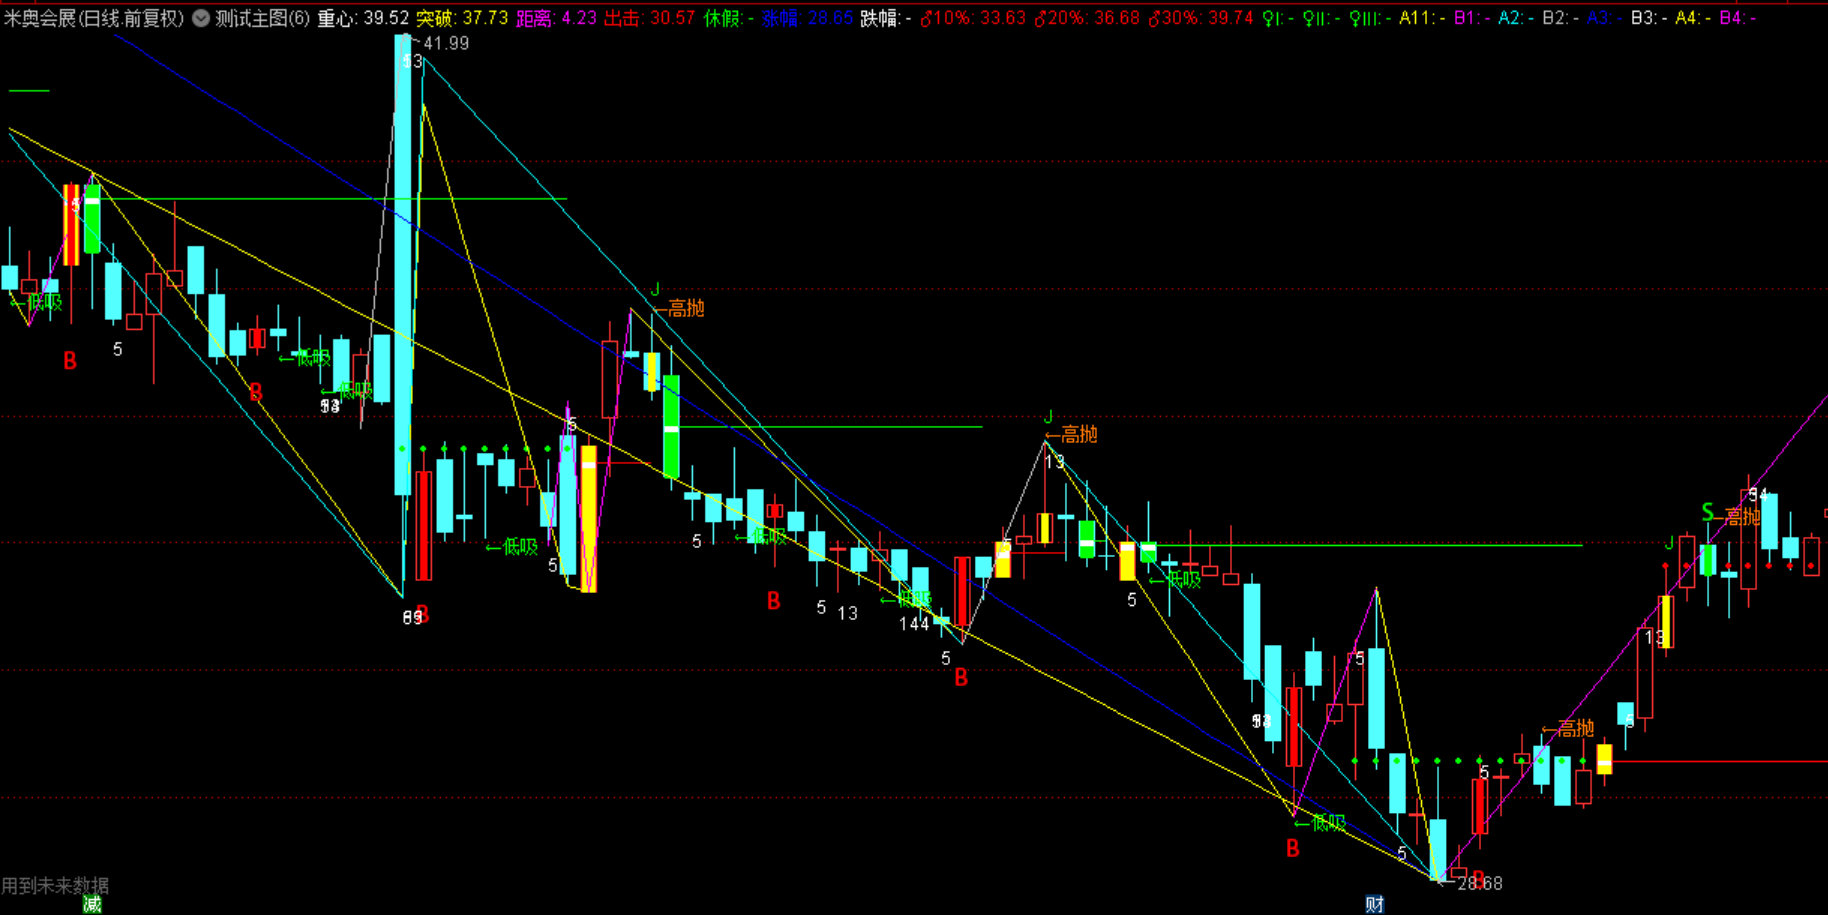Click the yellow A11 indicator label

1423,18
